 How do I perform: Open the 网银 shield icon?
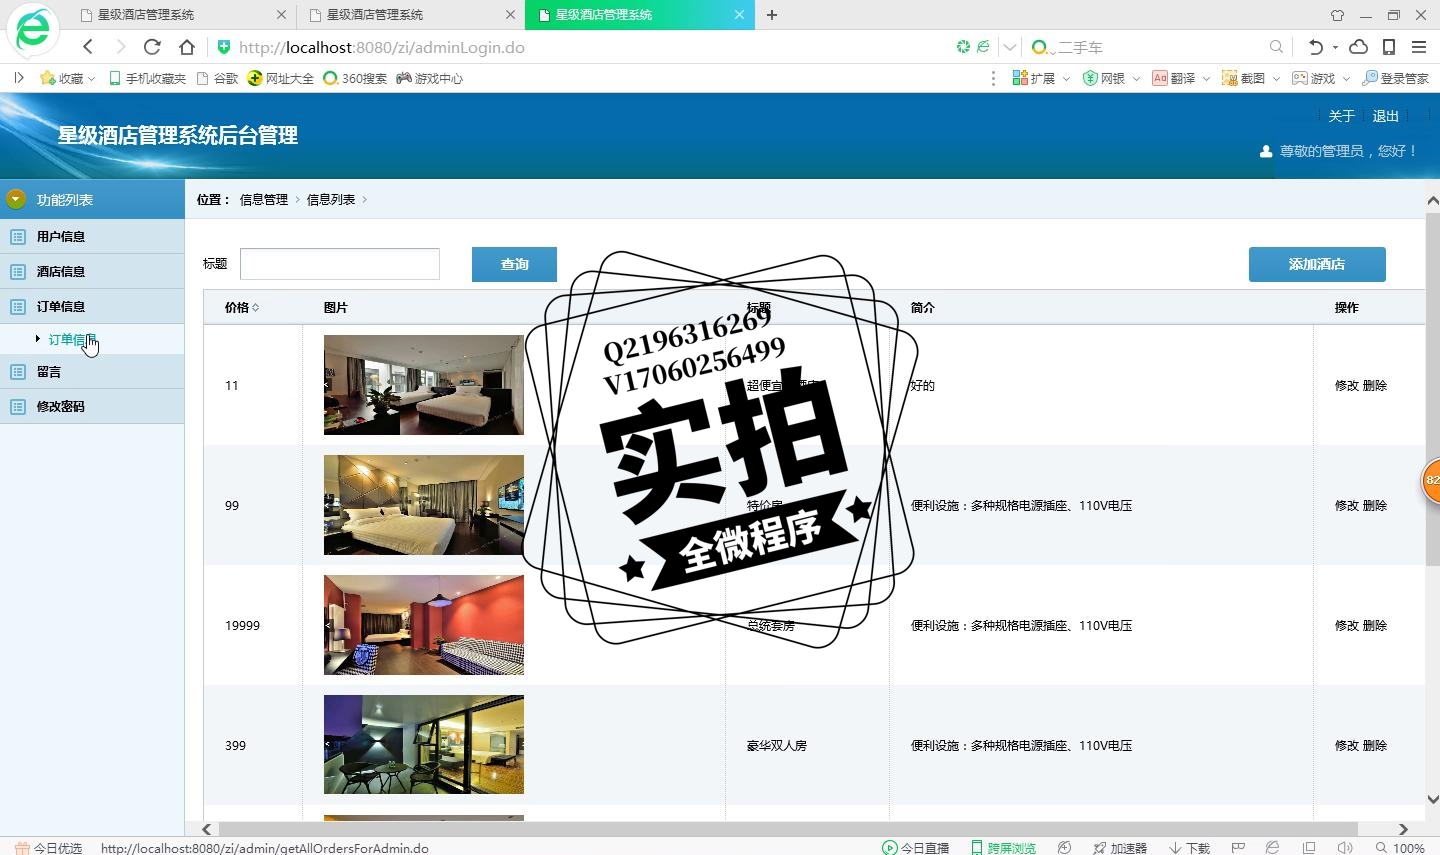pos(1090,78)
